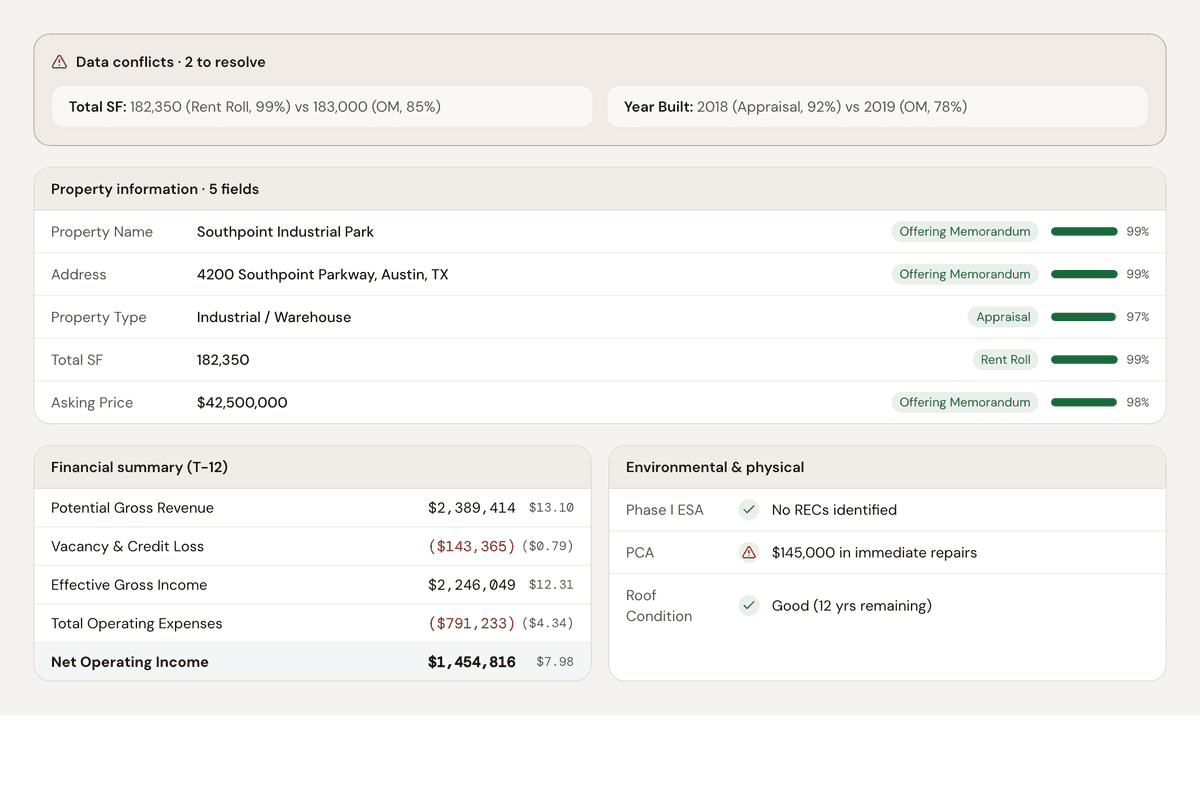Viewport: 1200px width, 800px height.
Task: Select the Total Operating Expenses amount ($791,233)
Action: click(x=472, y=624)
